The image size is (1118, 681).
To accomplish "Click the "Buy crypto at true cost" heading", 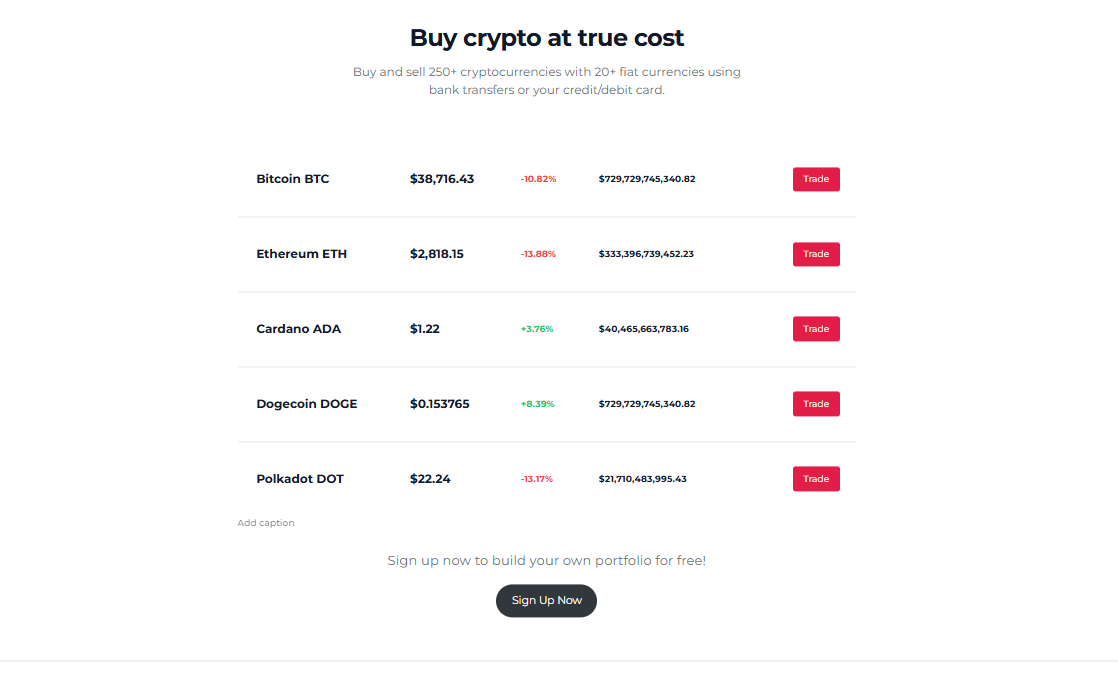I will (547, 38).
